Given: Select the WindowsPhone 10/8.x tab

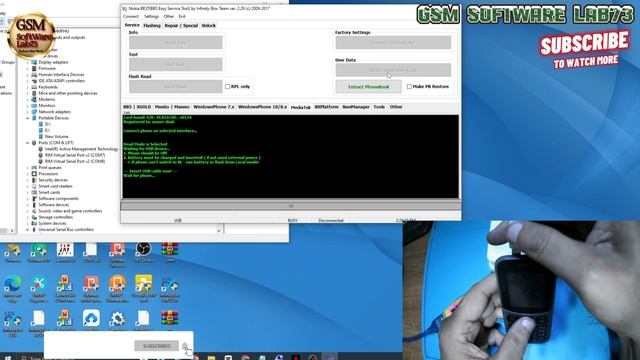Looking at the screenshot, I should (262, 107).
